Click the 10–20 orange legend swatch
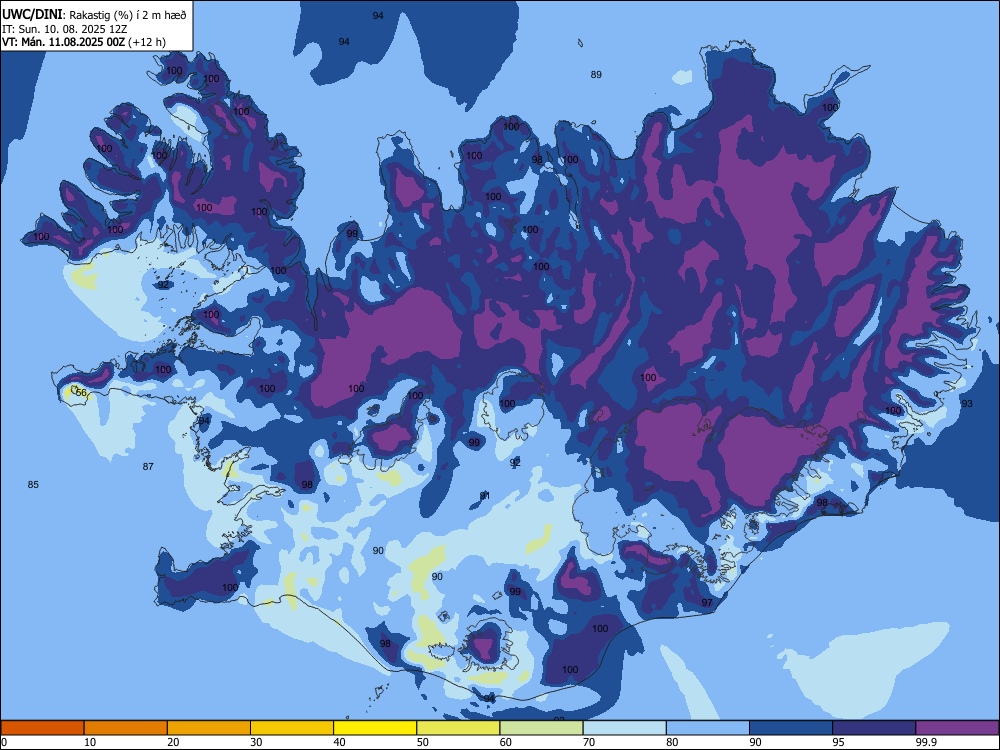 (x=126, y=728)
